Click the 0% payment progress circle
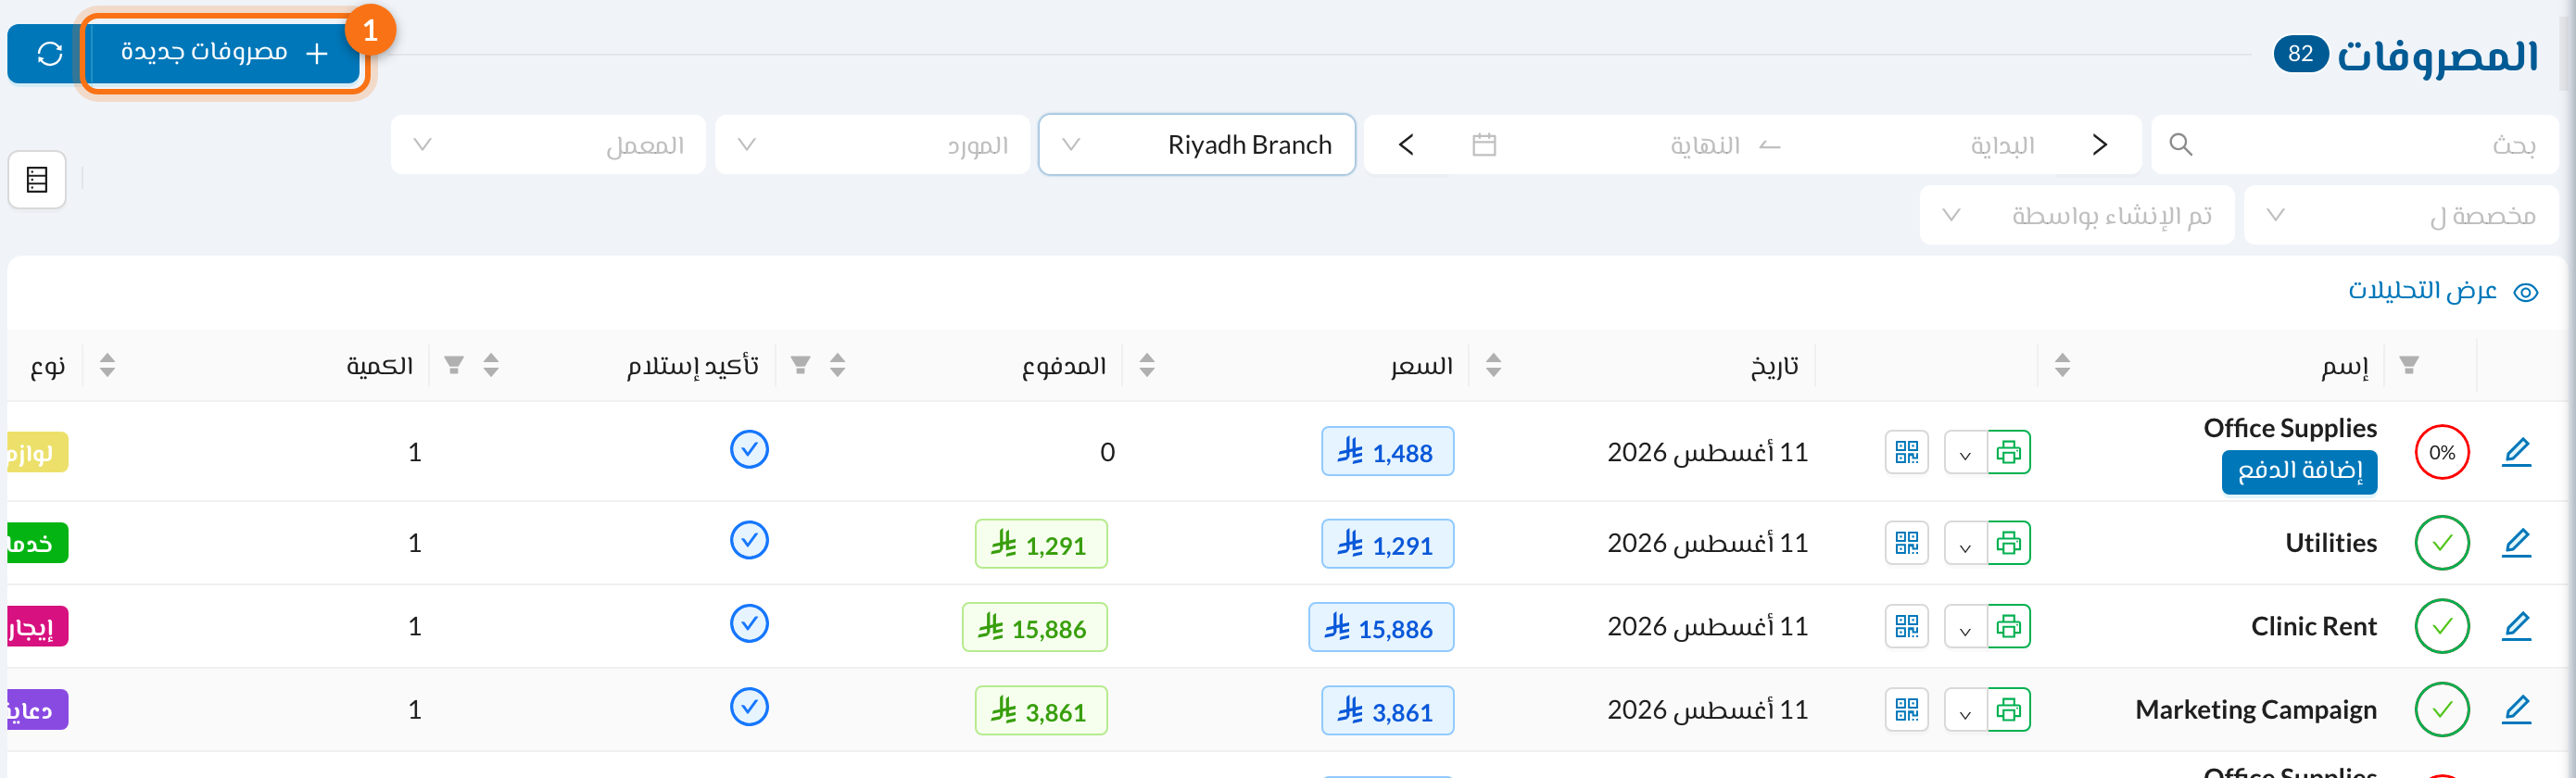 (2442, 453)
